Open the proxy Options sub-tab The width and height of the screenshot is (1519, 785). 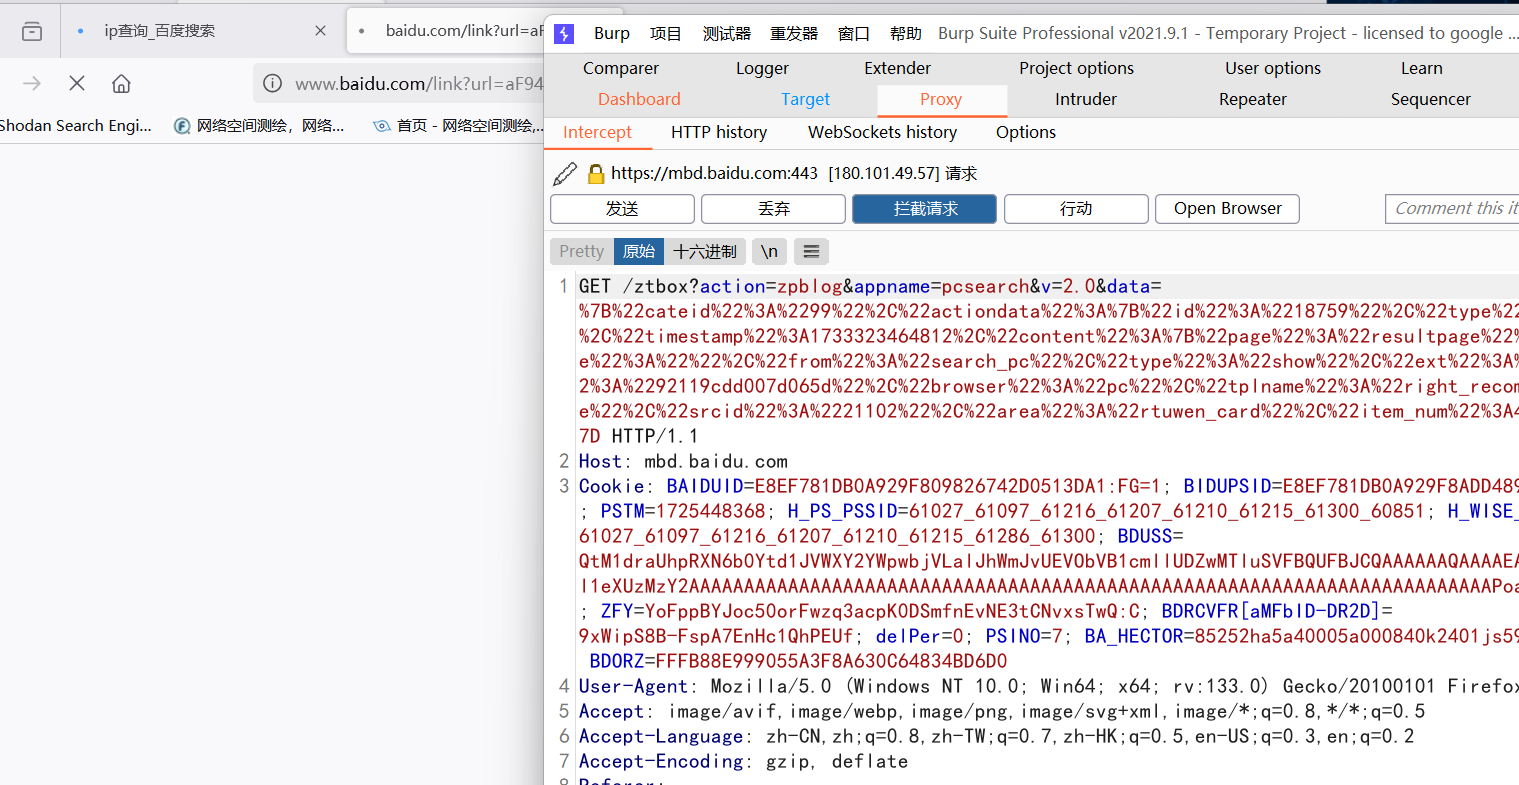pos(1026,132)
